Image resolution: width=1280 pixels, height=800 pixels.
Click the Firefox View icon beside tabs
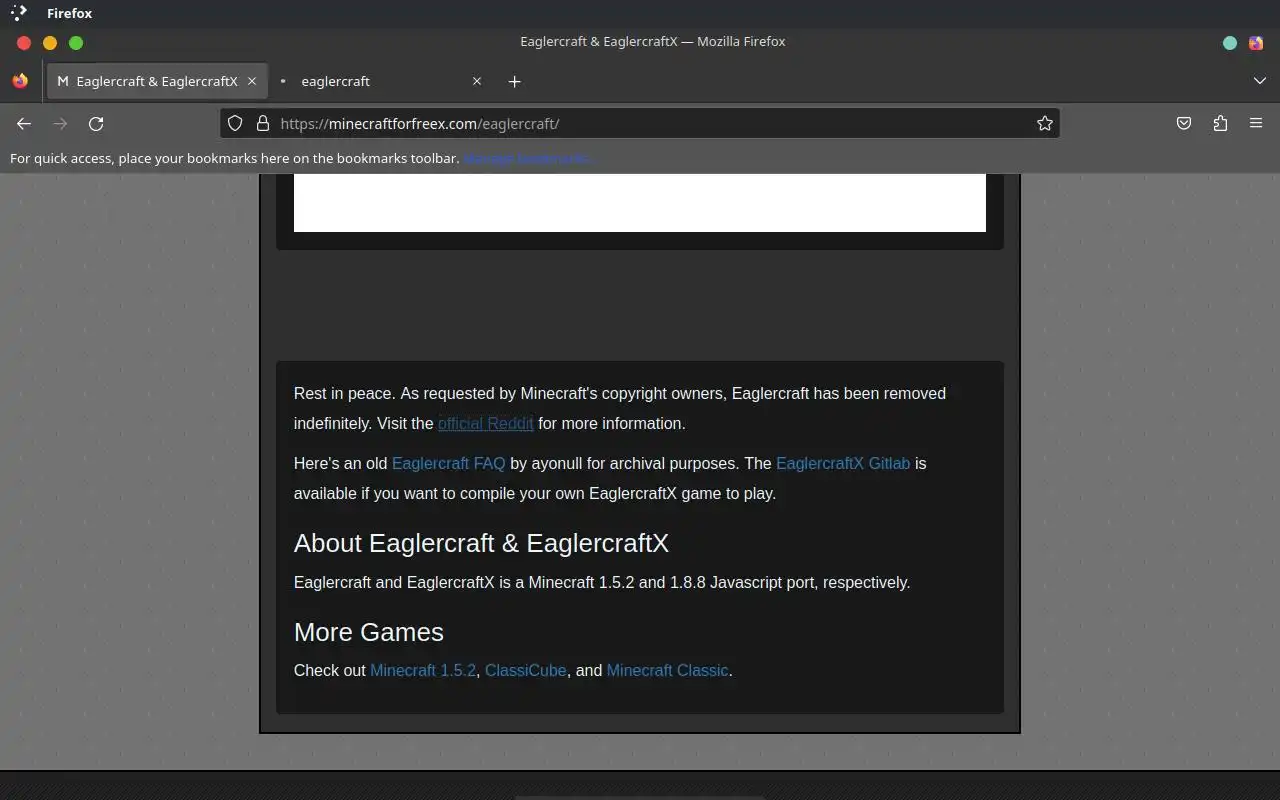click(x=20, y=81)
